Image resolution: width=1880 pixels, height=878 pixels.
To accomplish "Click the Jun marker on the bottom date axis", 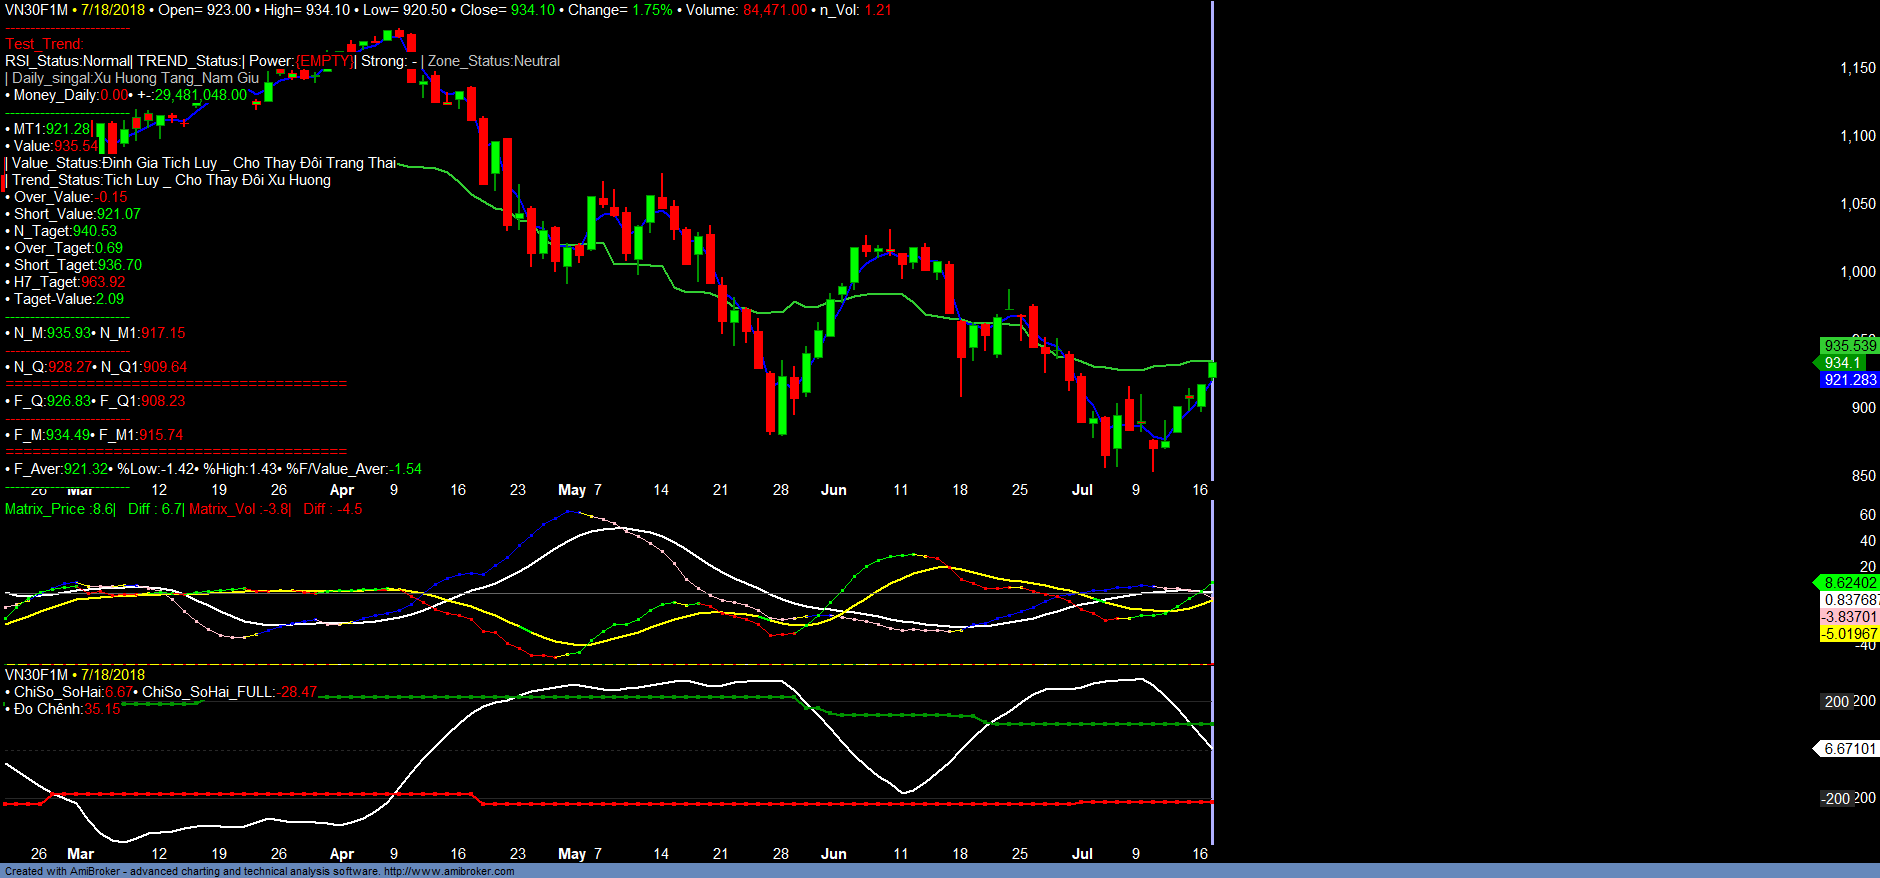I will pyautogui.click(x=833, y=854).
